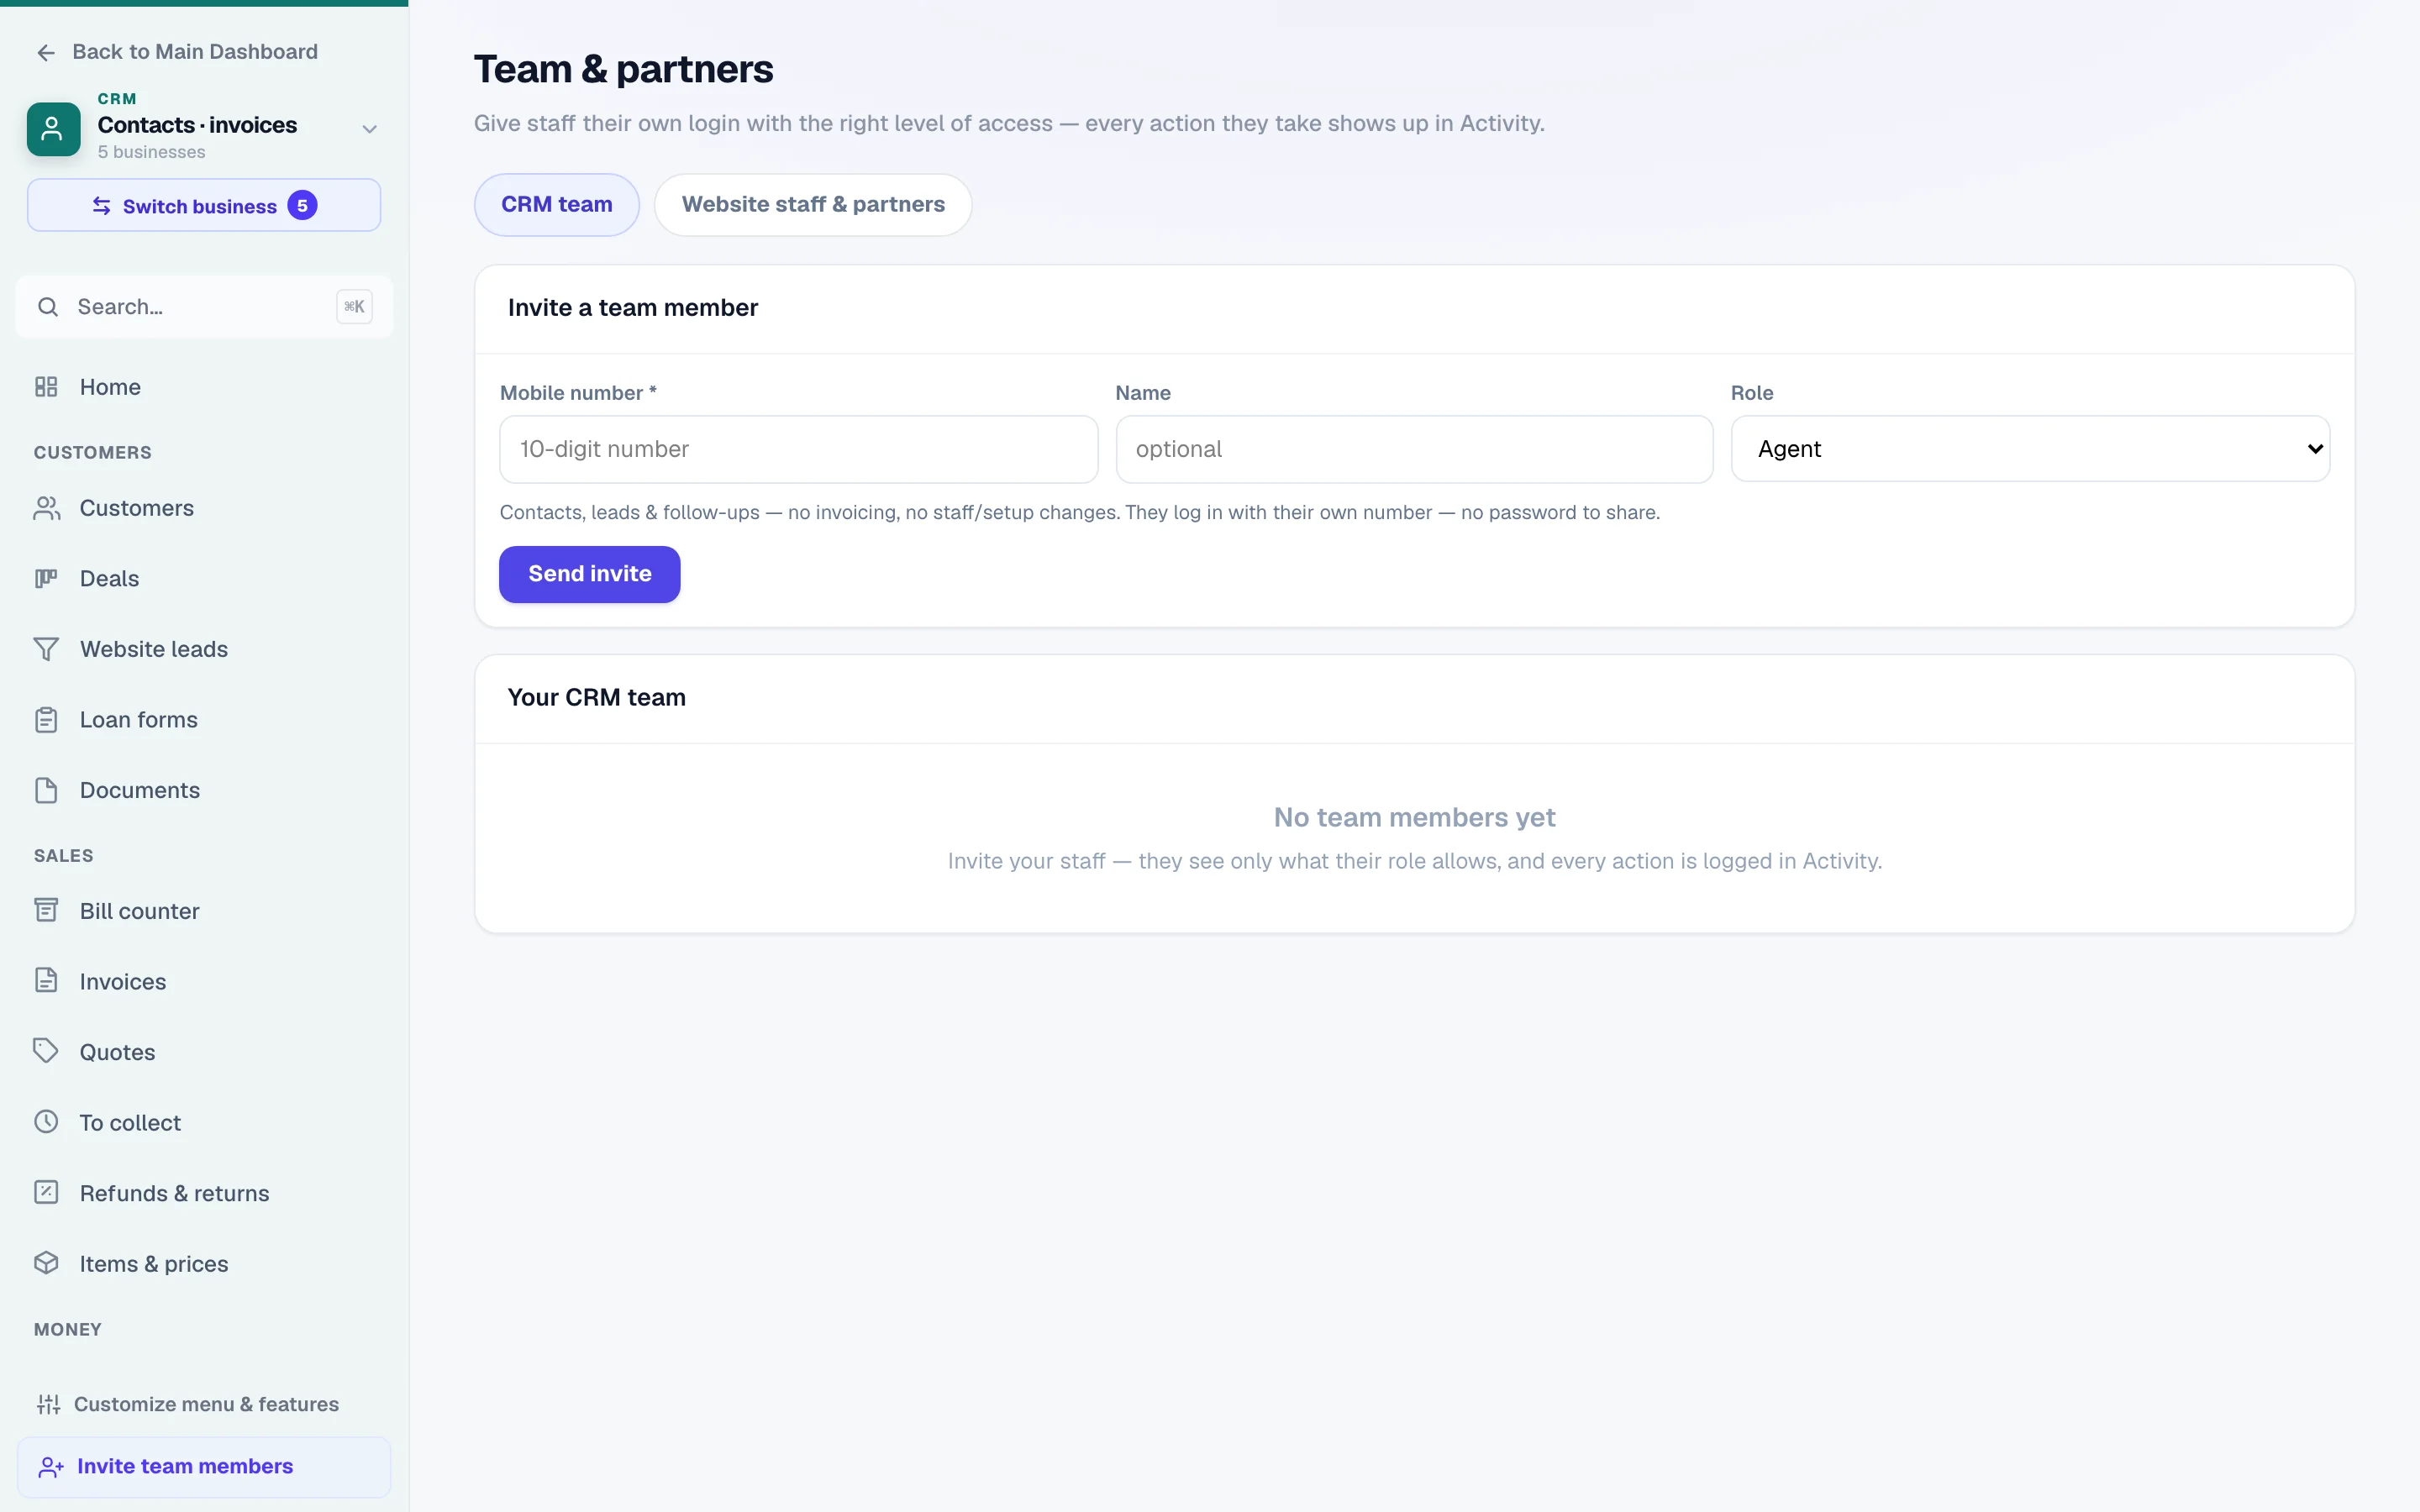Select the To collect clock icon
The image size is (2420, 1512).
pos(46,1122)
